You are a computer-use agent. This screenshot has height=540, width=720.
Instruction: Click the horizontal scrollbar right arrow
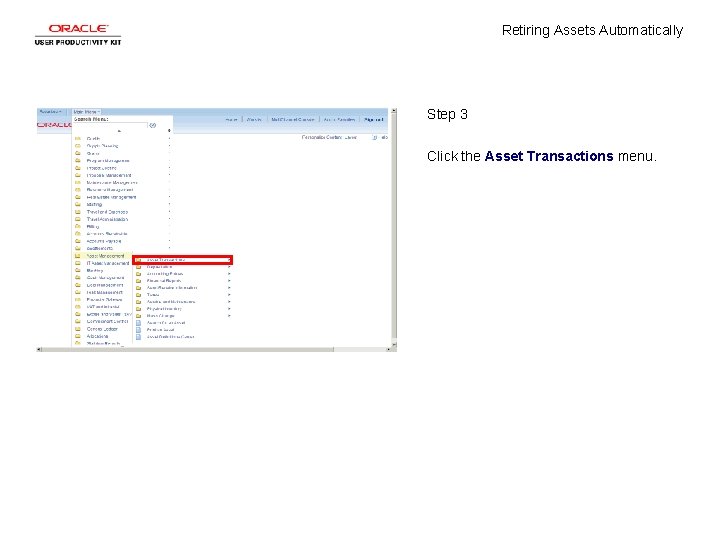tap(388, 349)
